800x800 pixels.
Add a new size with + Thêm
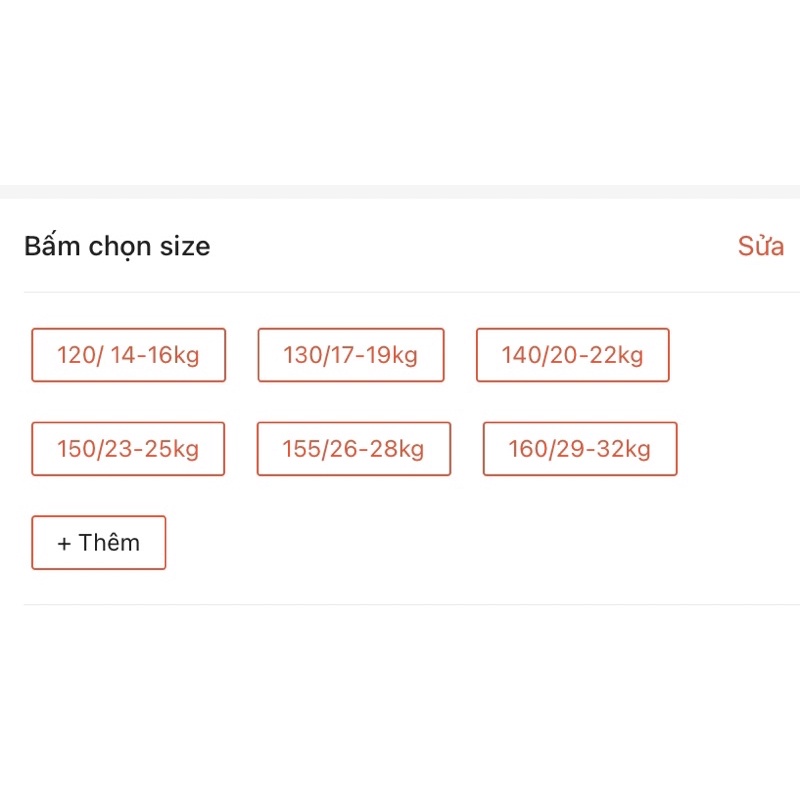click(99, 543)
